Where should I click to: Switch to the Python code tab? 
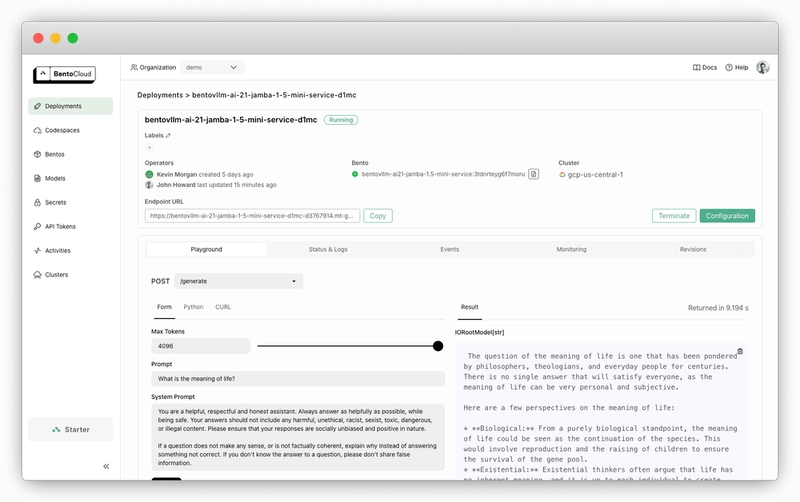tap(193, 307)
